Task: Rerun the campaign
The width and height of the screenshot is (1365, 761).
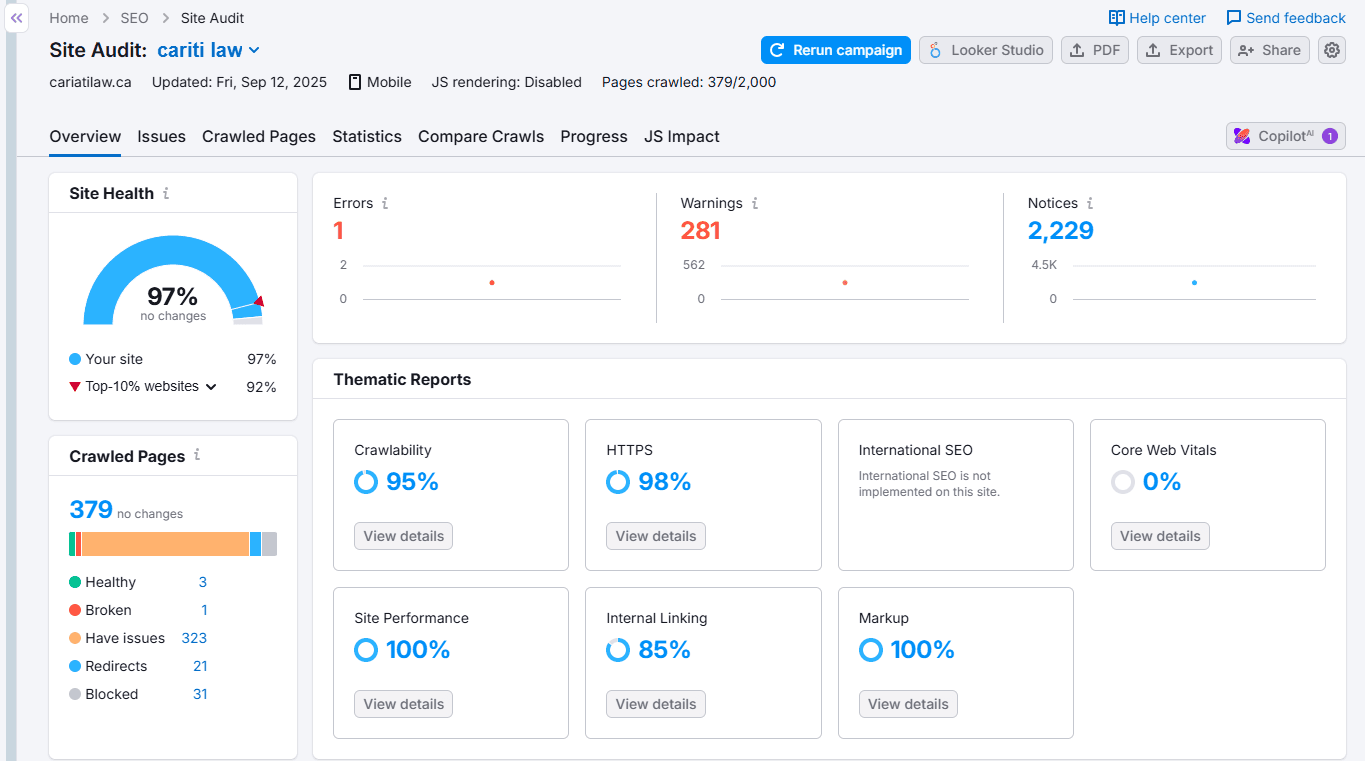Action: coord(836,50)
